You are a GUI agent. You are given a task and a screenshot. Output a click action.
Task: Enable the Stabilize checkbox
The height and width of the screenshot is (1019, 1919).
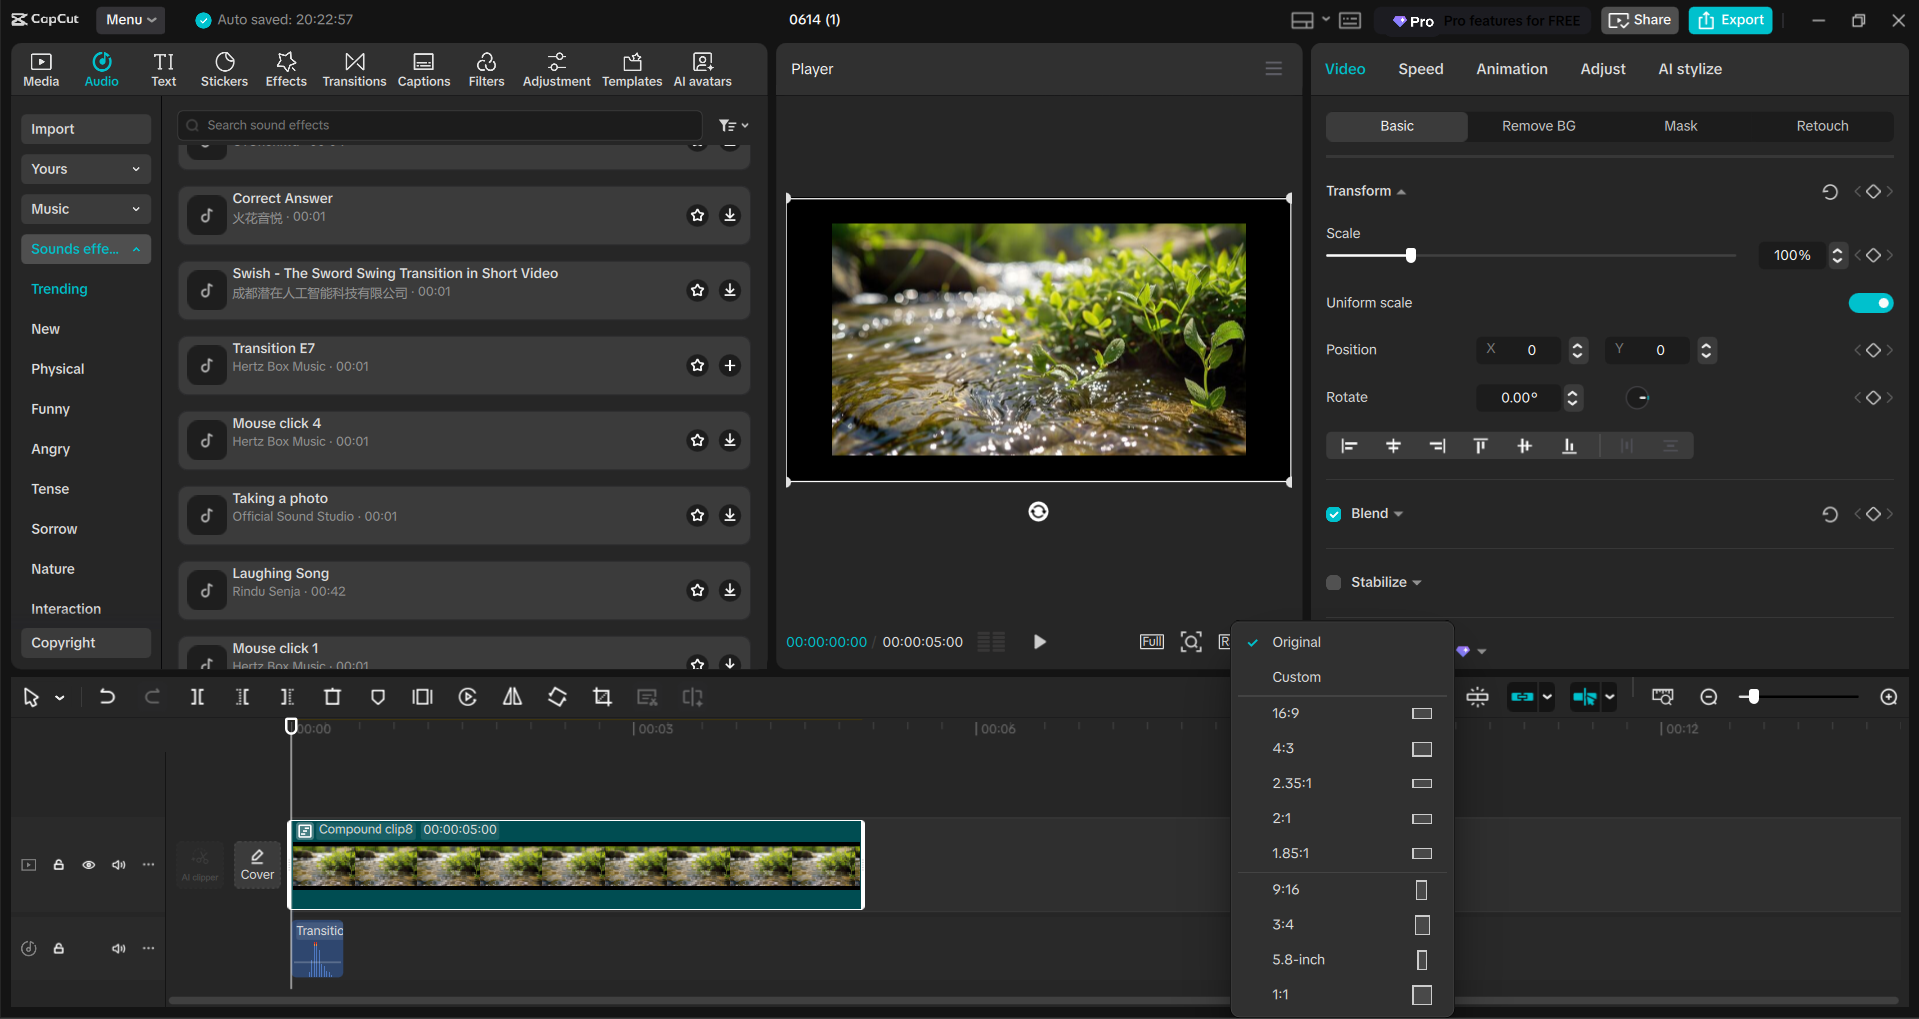pos(1333,582)
